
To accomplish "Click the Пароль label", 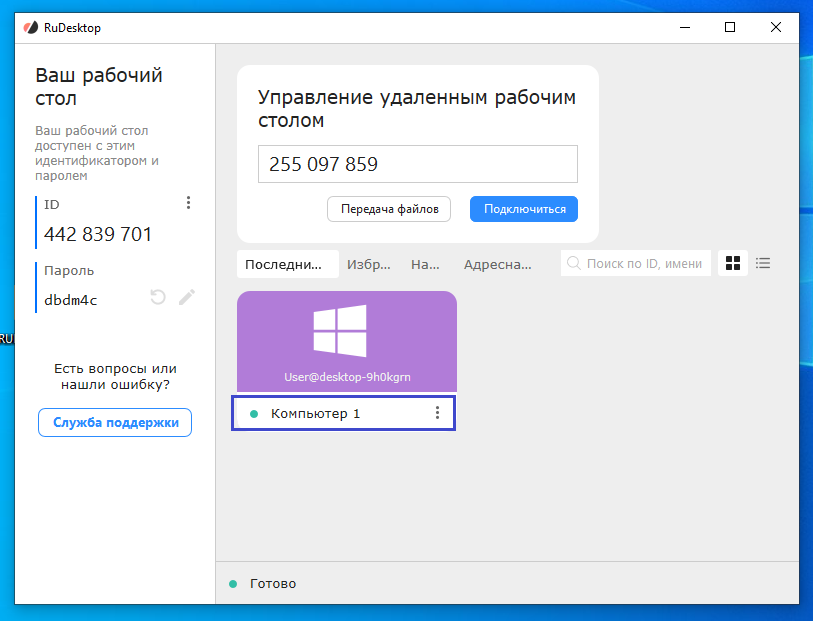I will [69, 271].
